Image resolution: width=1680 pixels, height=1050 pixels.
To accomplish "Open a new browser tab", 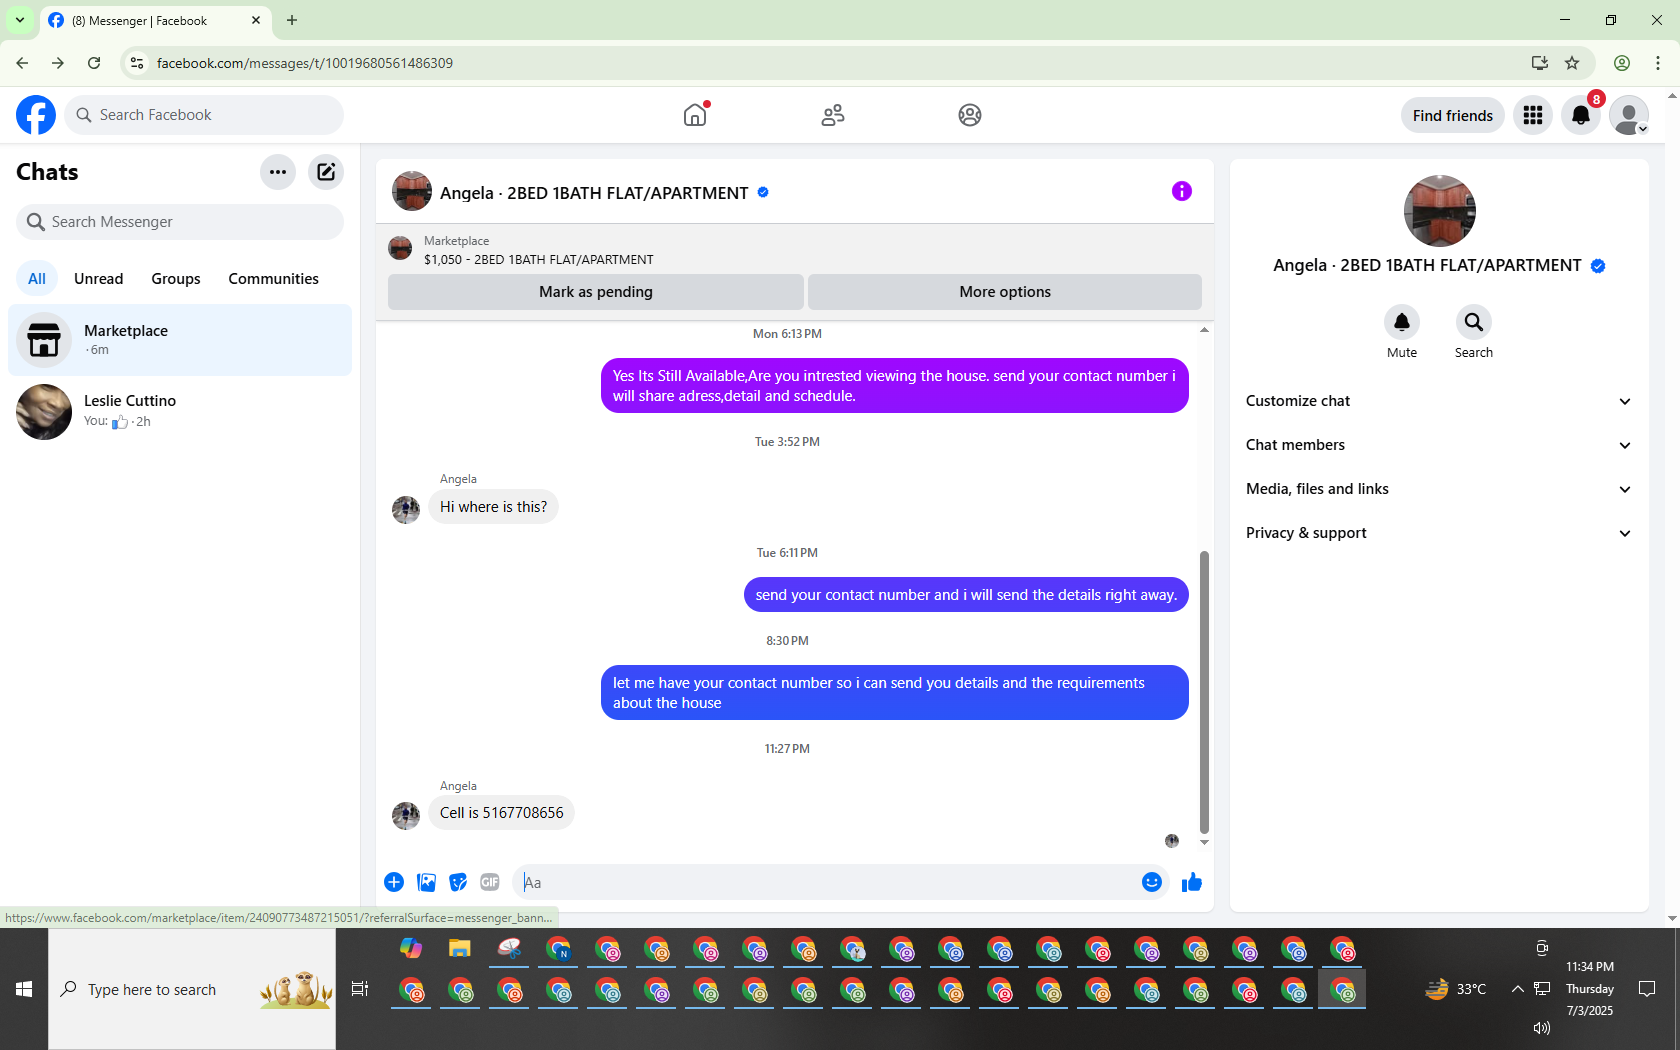I will (x=292, y=20).
